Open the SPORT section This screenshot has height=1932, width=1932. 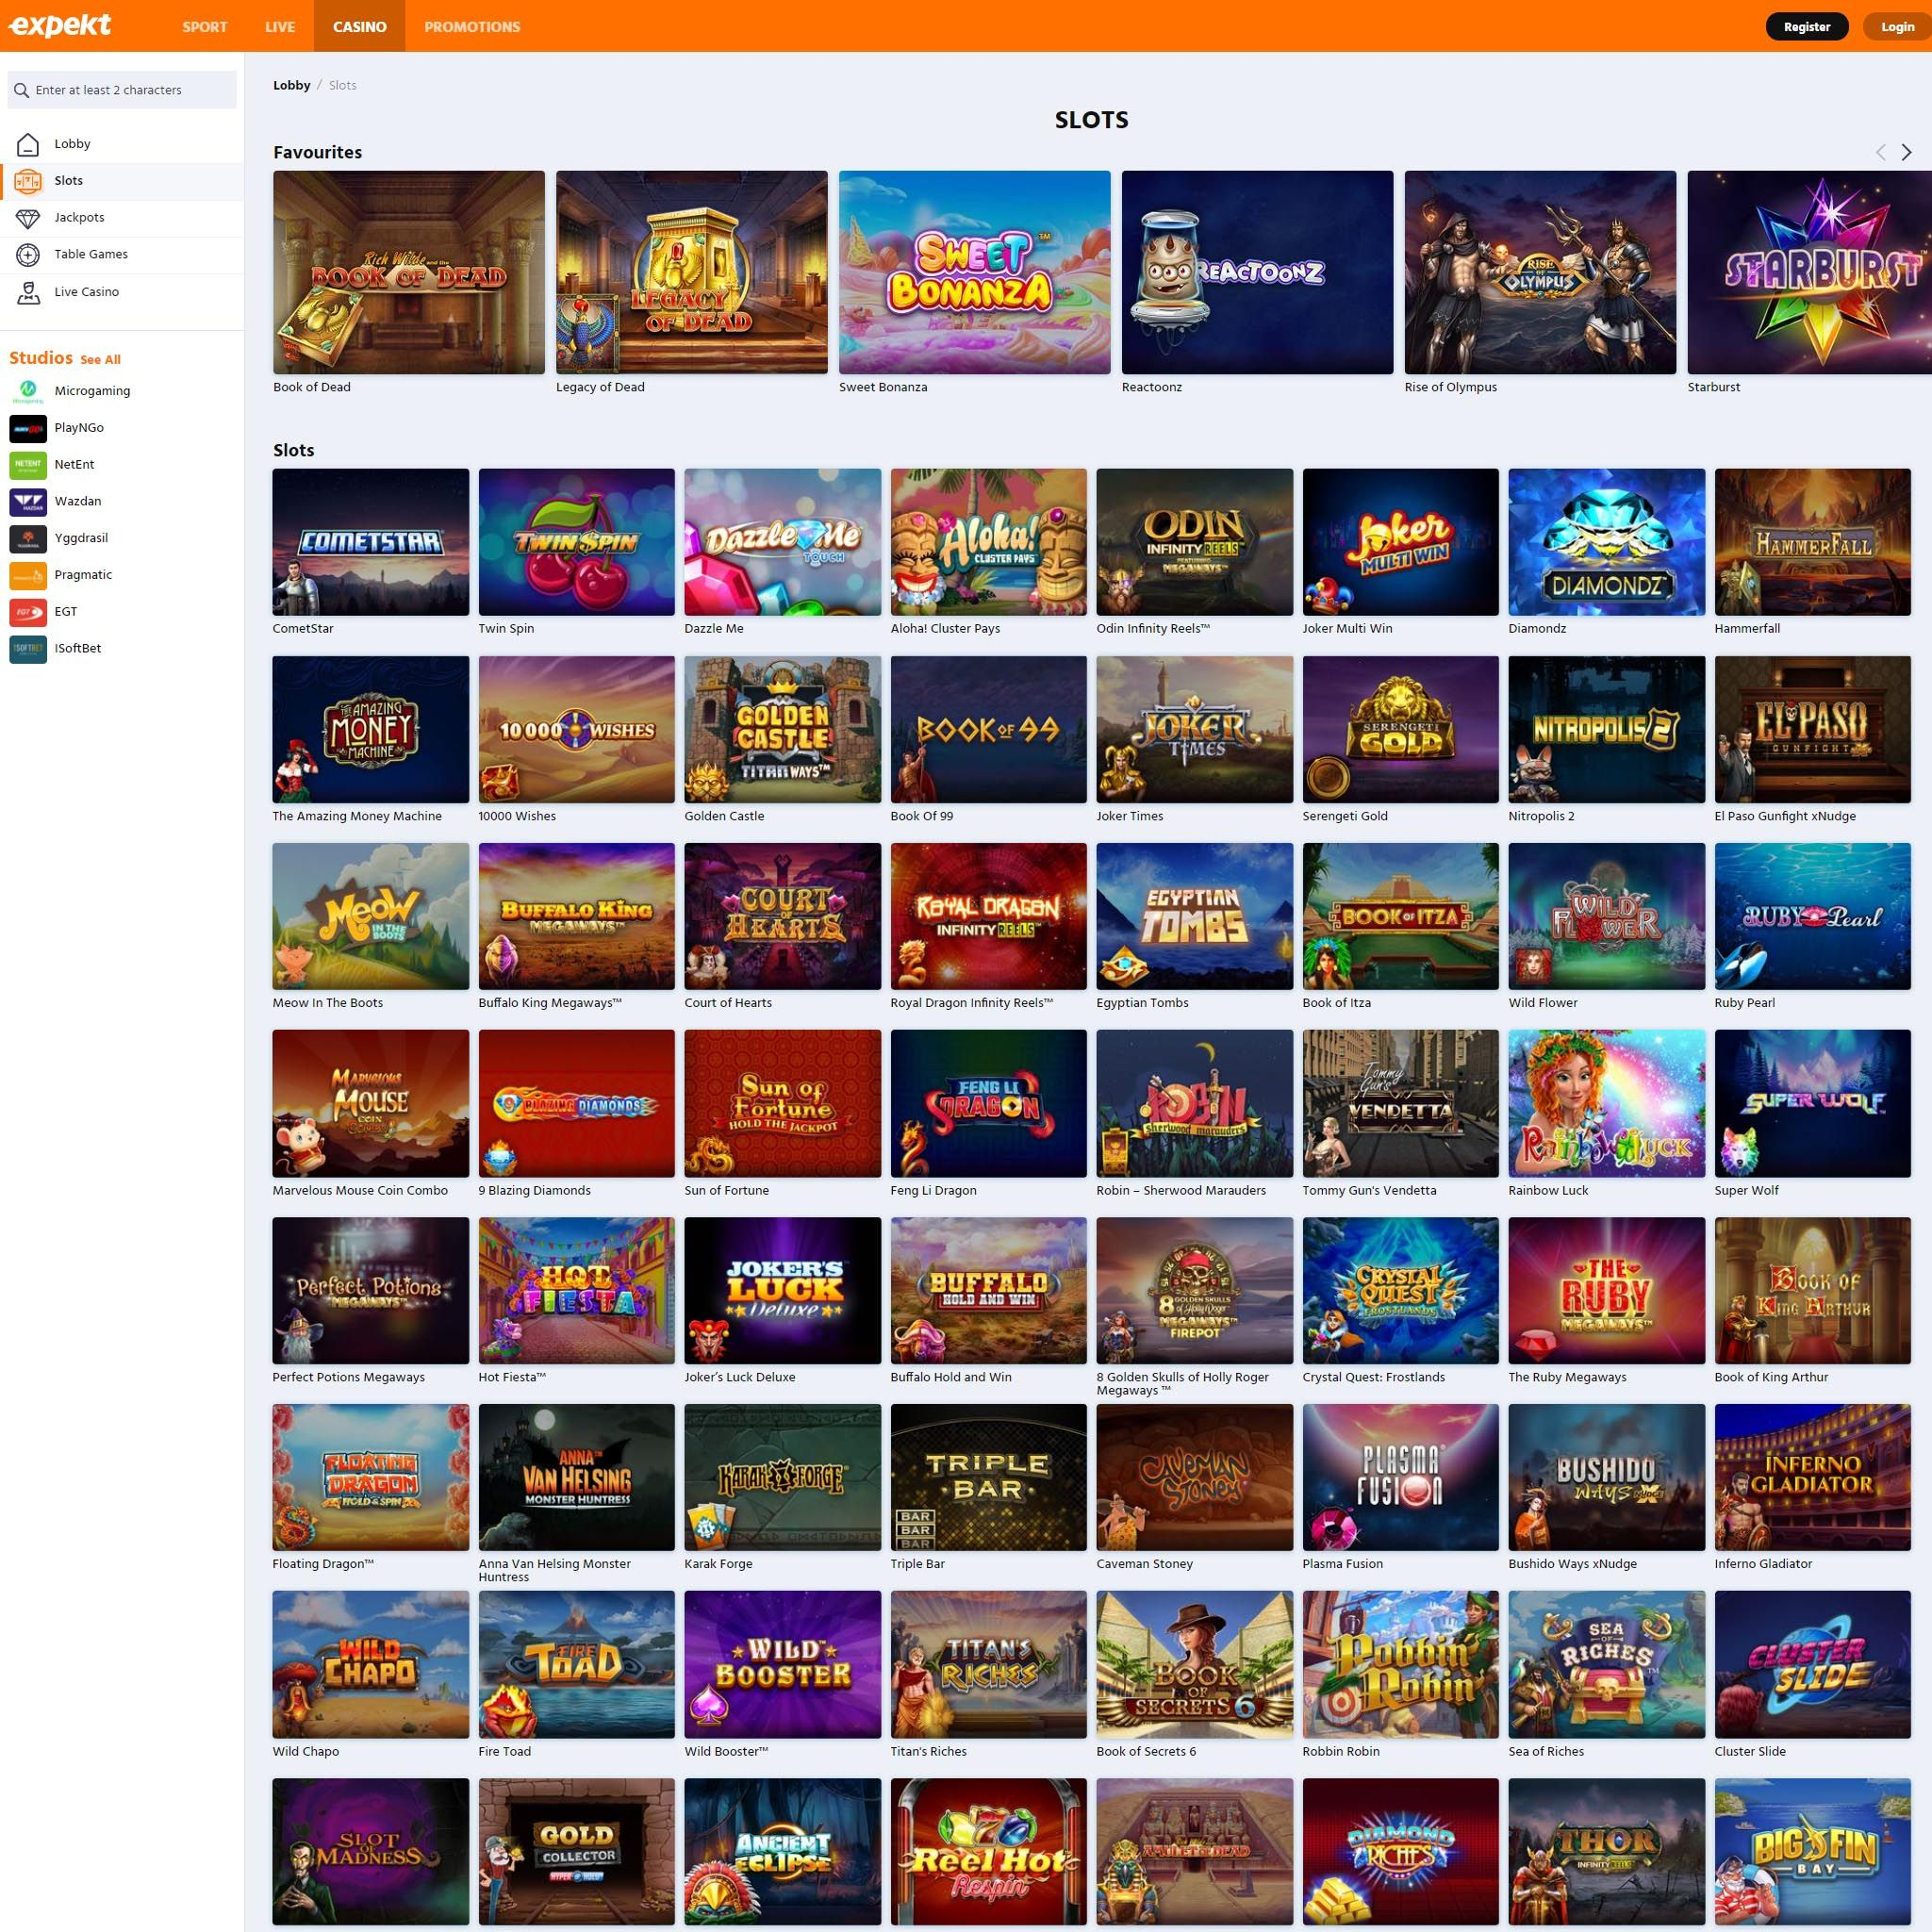coord(205,26)
